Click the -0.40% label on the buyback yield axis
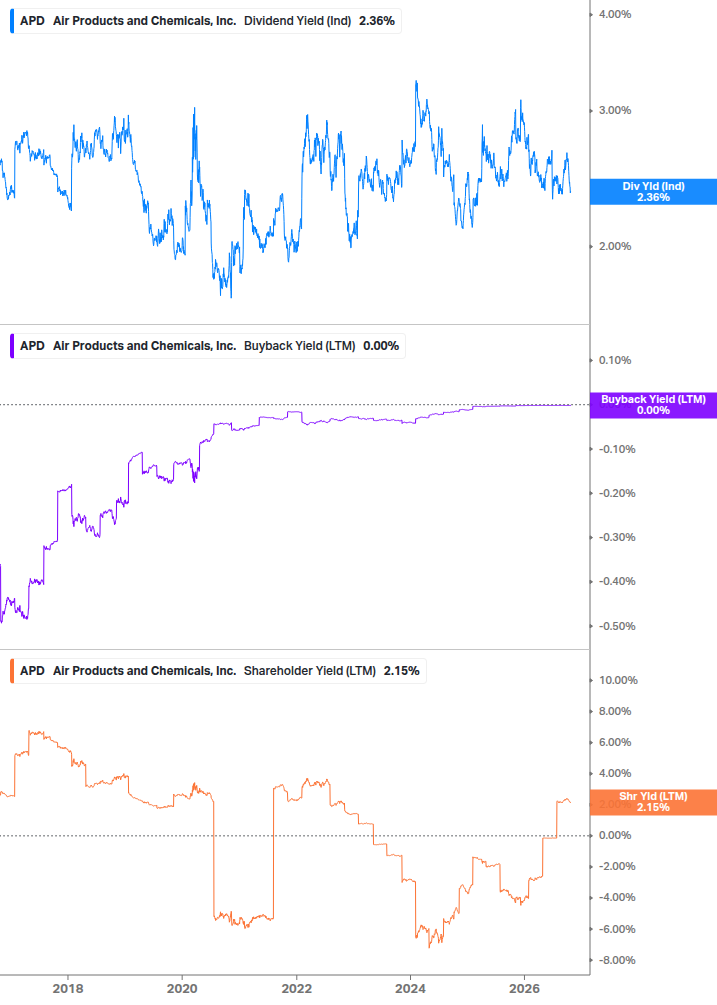Viewport: 717px width, 1005px height. [x=617, y=581]
